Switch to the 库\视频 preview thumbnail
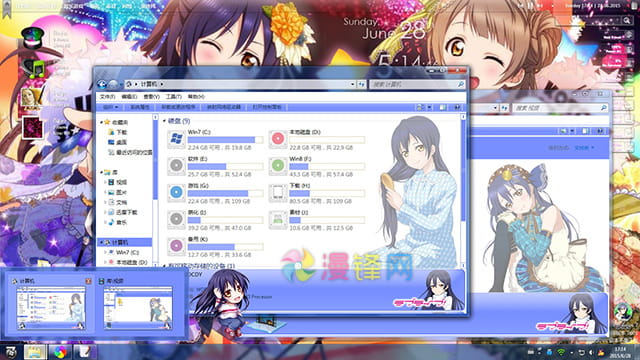 [x=138, y=308]
